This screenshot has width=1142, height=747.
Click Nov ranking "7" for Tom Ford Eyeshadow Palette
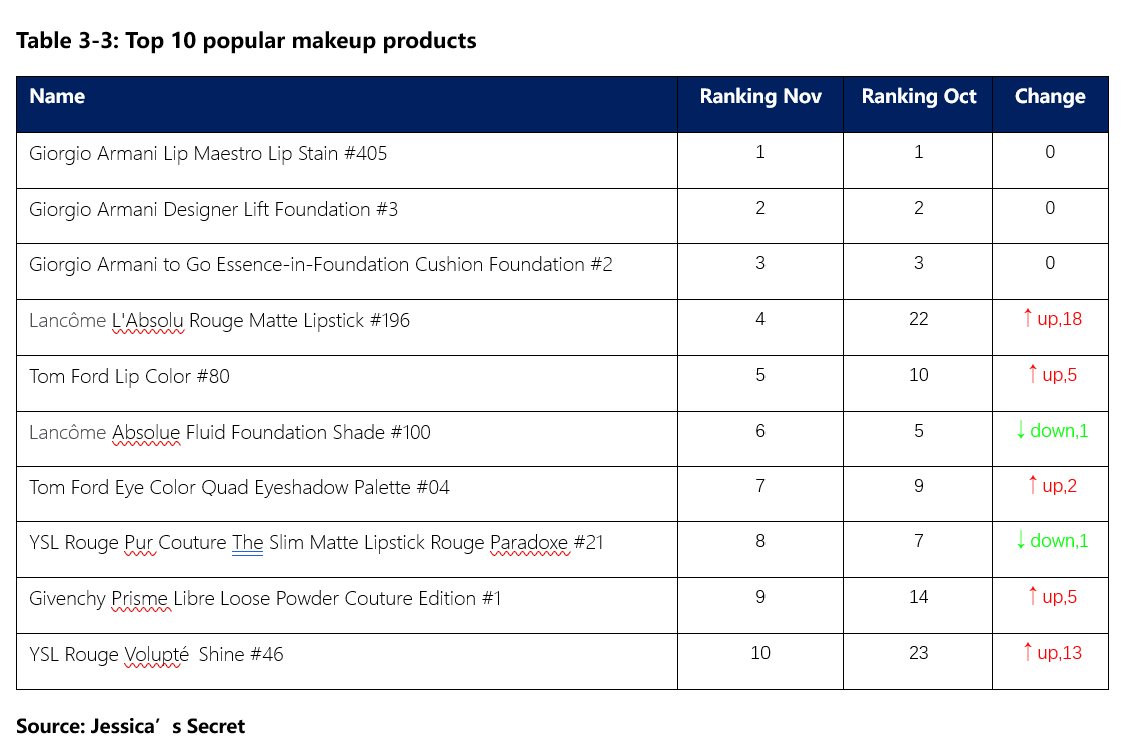point(760,486)
